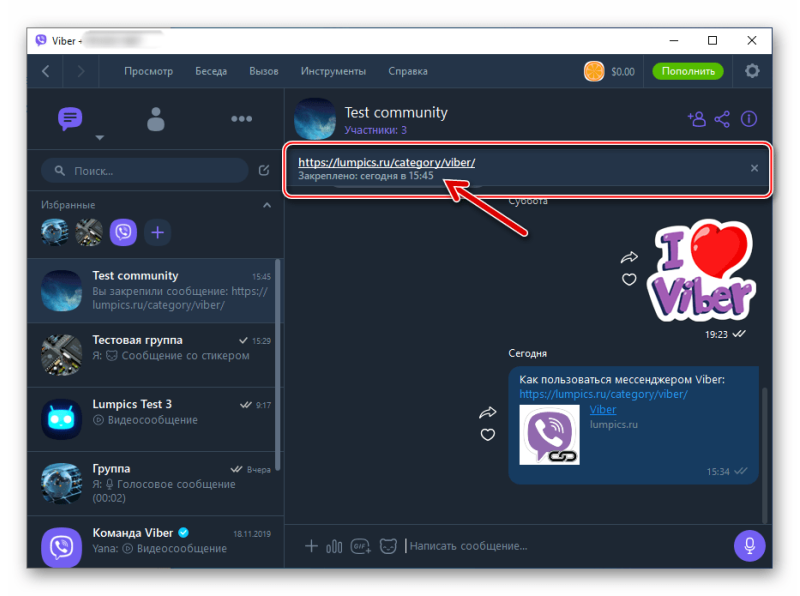
Task: Click the Участники: 3 members link
Action: click(x=376, y=130)
